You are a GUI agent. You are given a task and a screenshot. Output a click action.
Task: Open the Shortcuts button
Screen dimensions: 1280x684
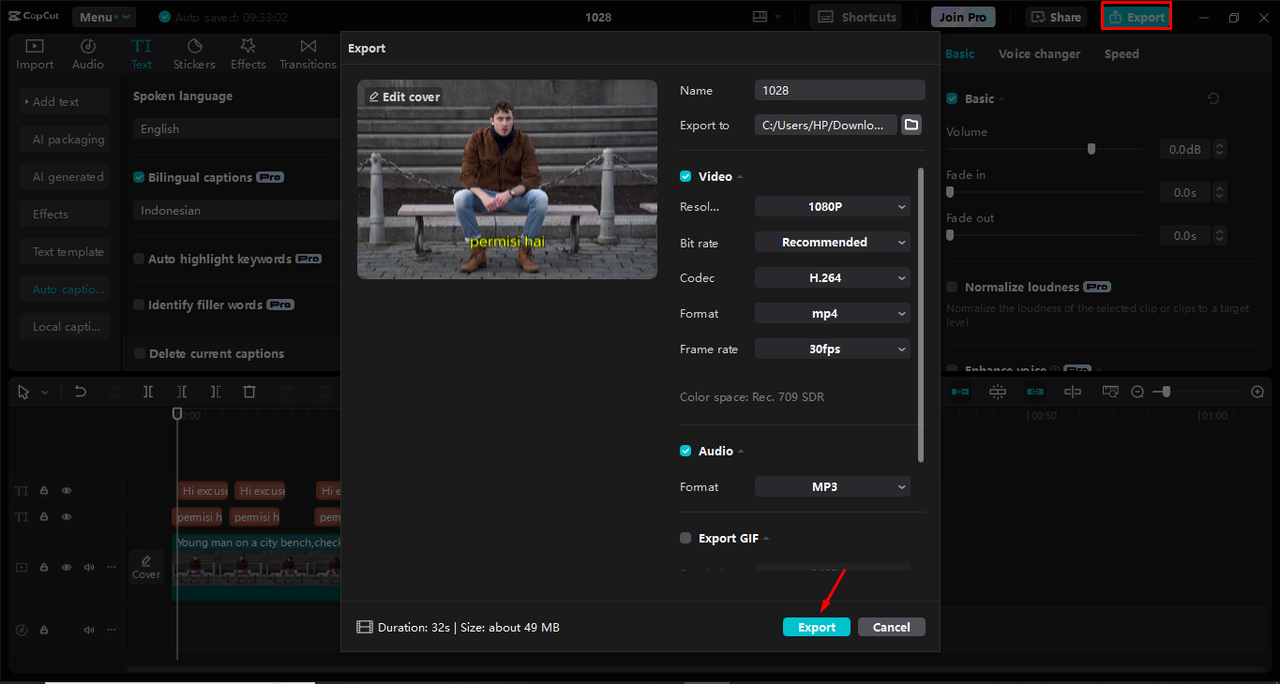coord(855,17)
